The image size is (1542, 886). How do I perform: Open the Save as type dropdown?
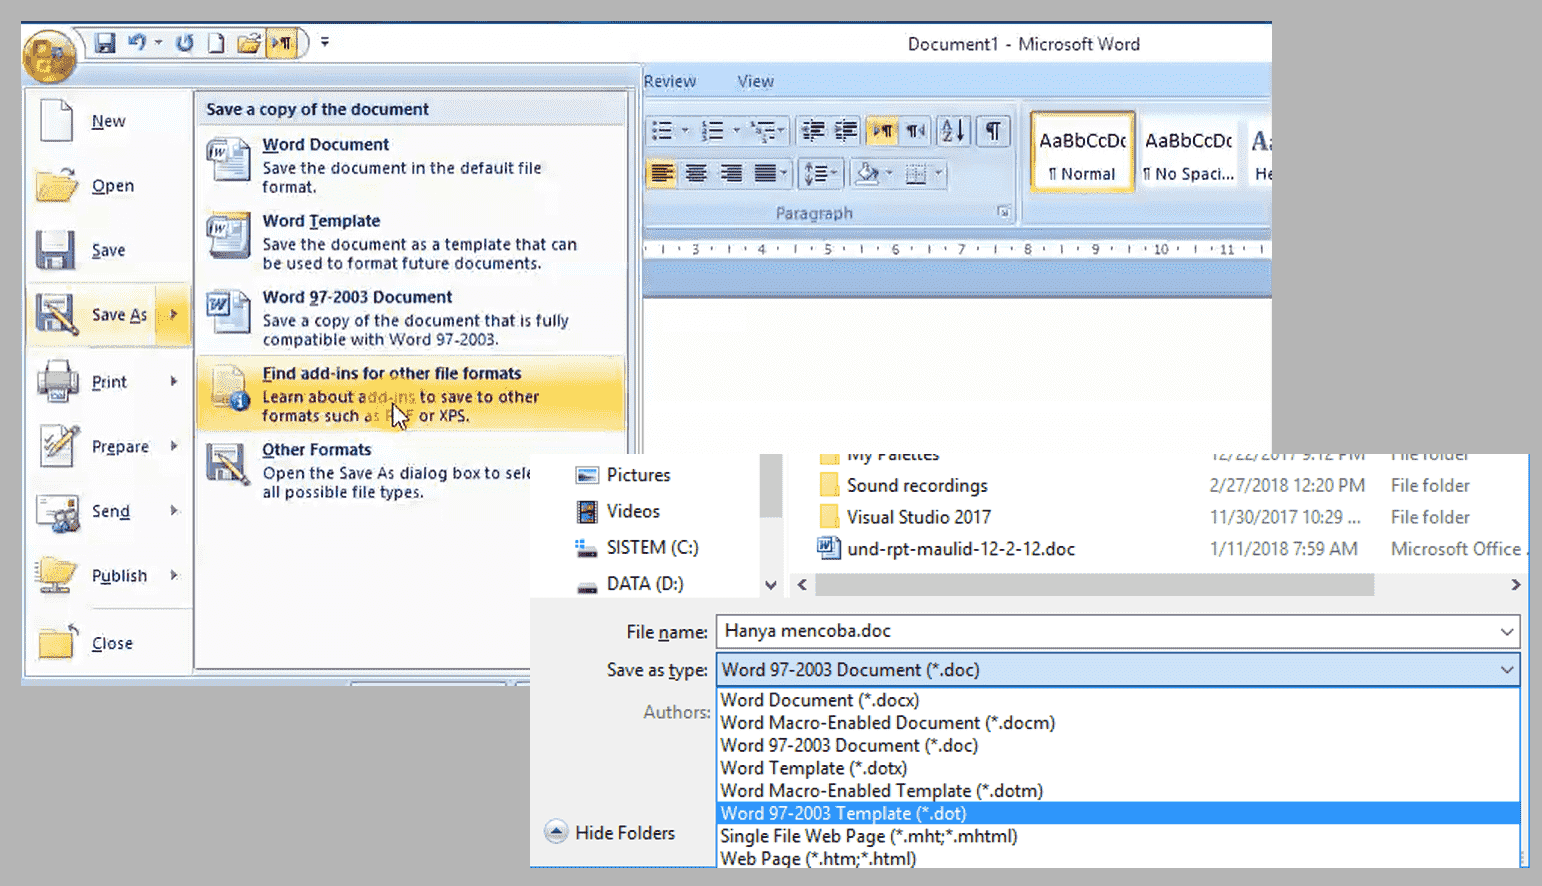pos(1505,669)
